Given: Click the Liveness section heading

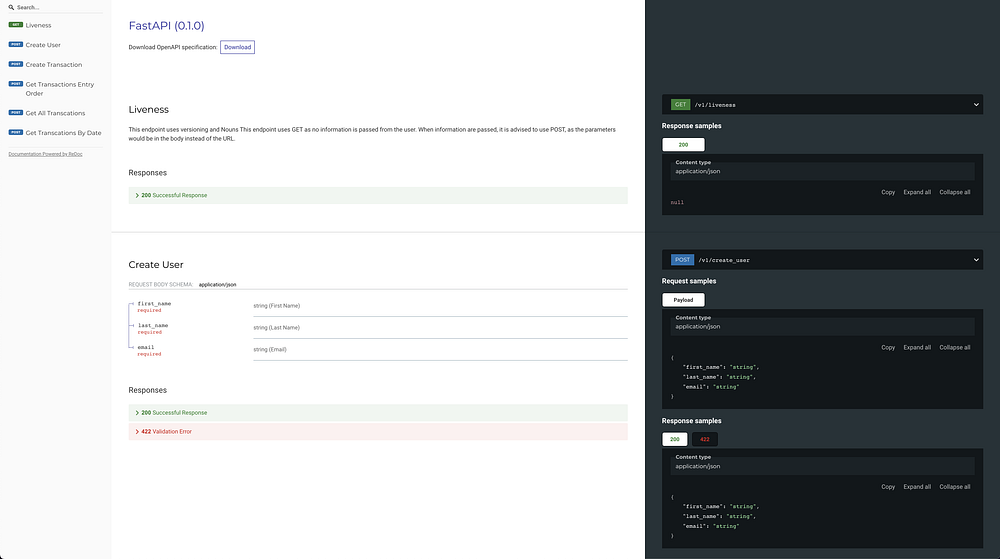Looking at the screenshot, I should (x=149, y=110).
